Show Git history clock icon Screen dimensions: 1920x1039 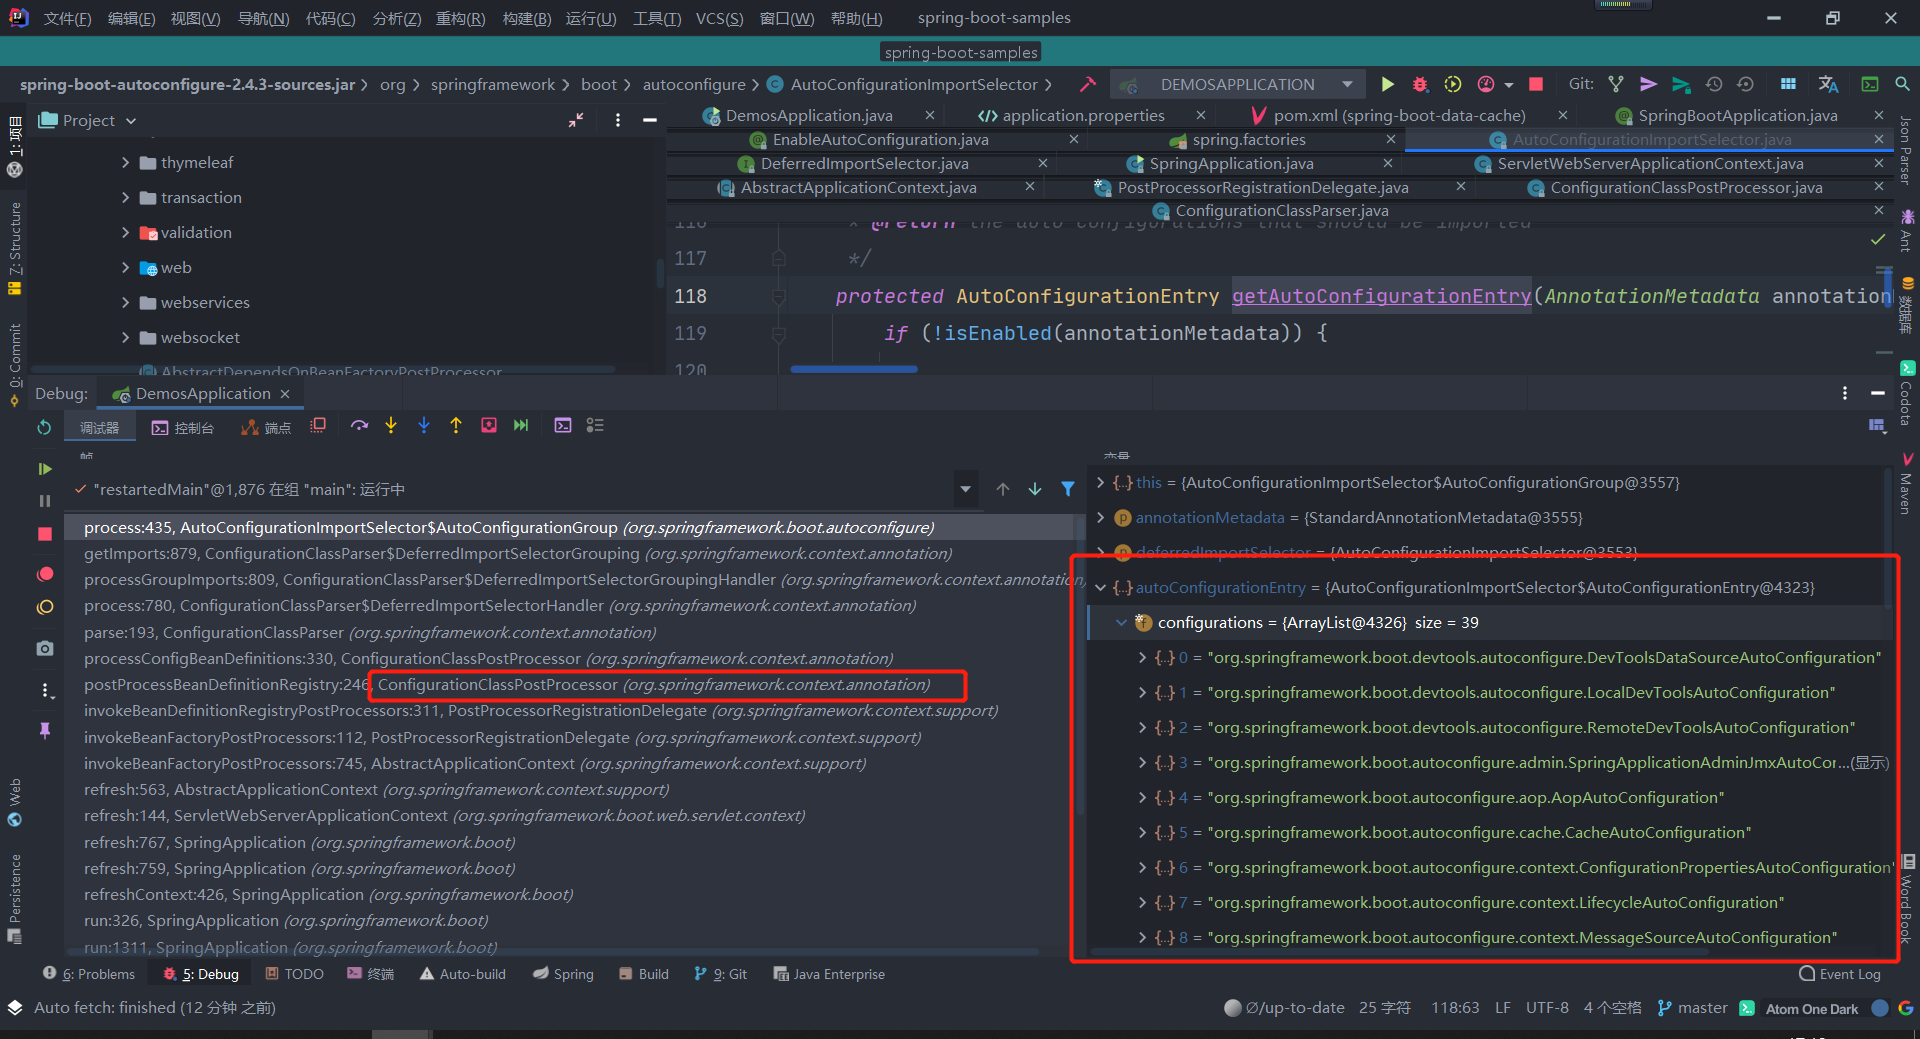[x=1714, y=84]
